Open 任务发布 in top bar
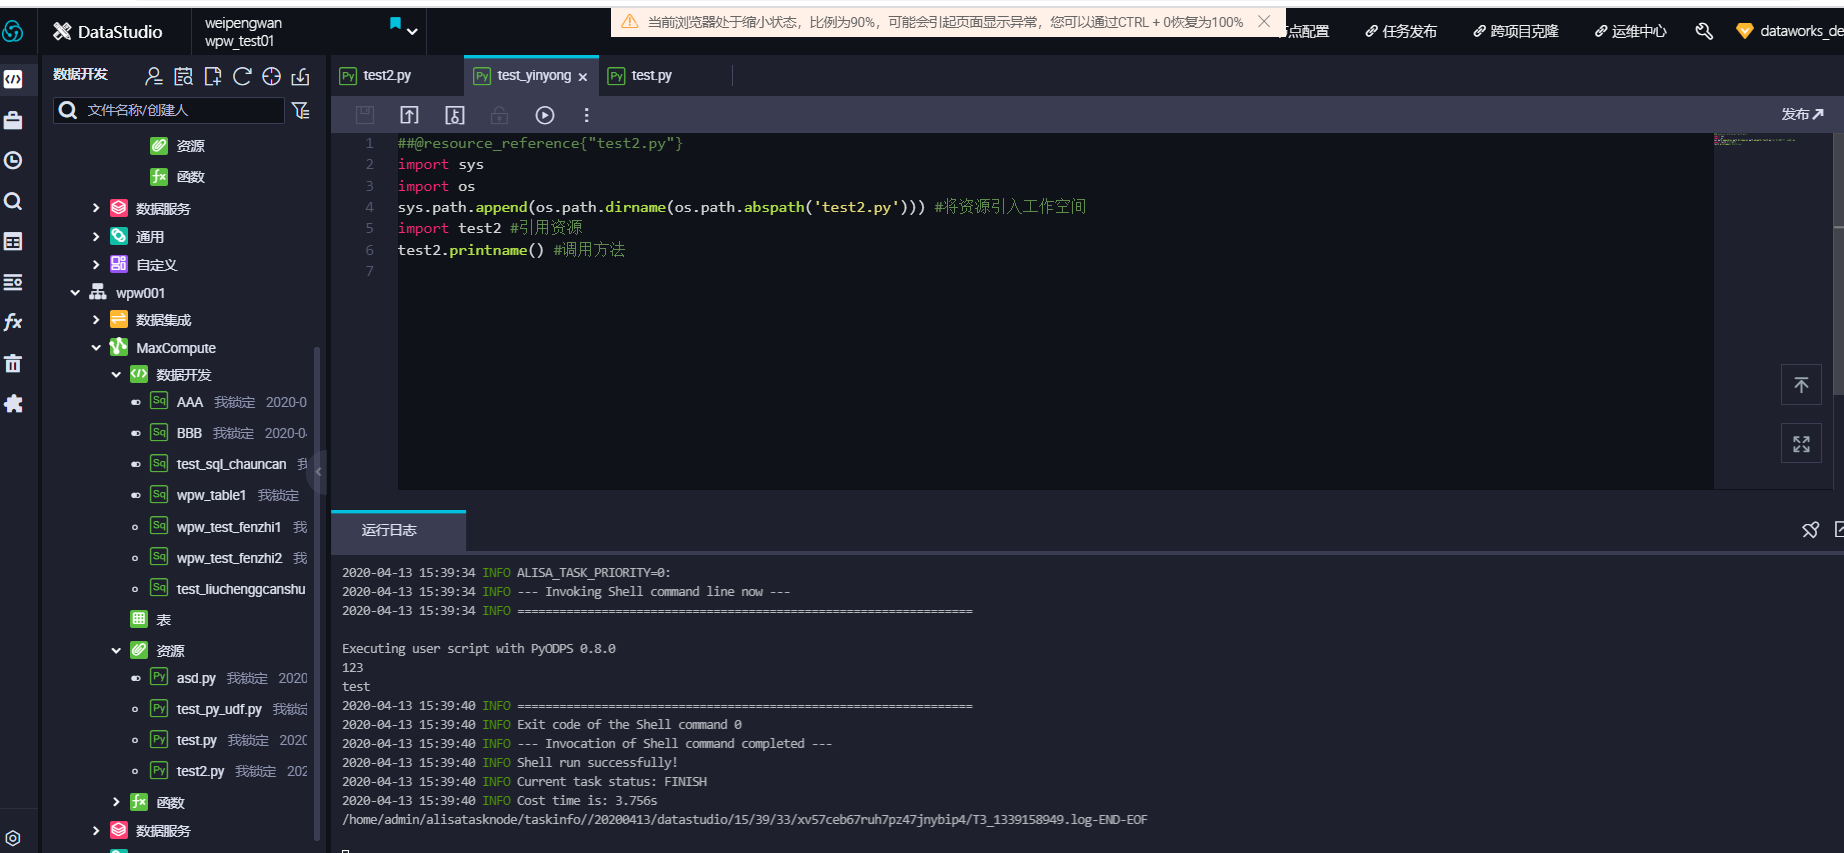The width and height of the screenshot is (1844, 853). pos(1401,32)
